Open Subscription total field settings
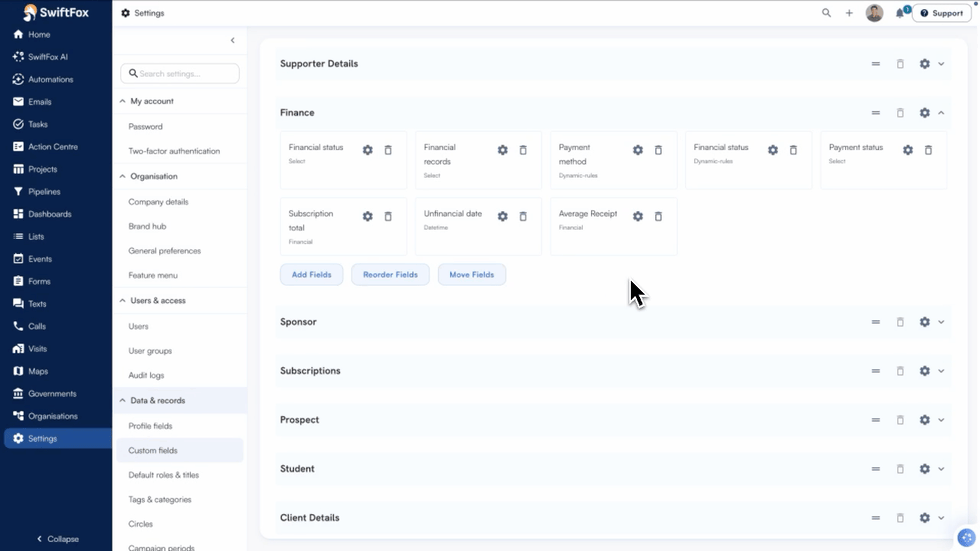Image resolution: width=980 pixels, height=551 pixels. pyautogui.click(x=368, y=216)
